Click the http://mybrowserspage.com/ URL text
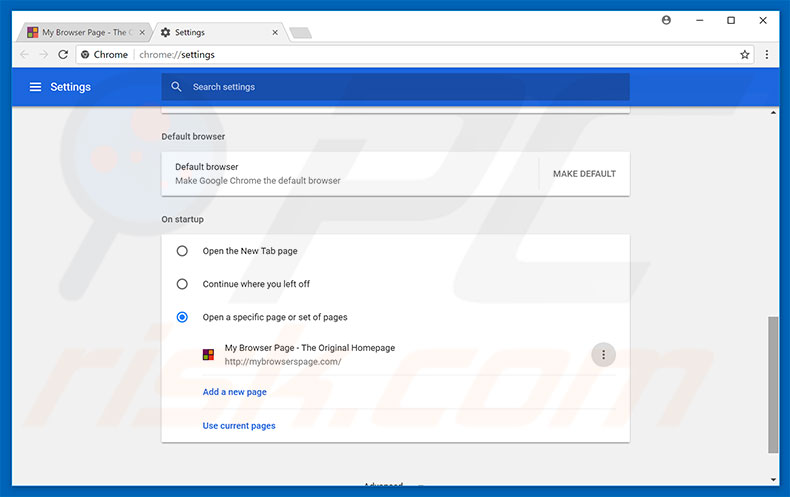 [x=283, y=361]
